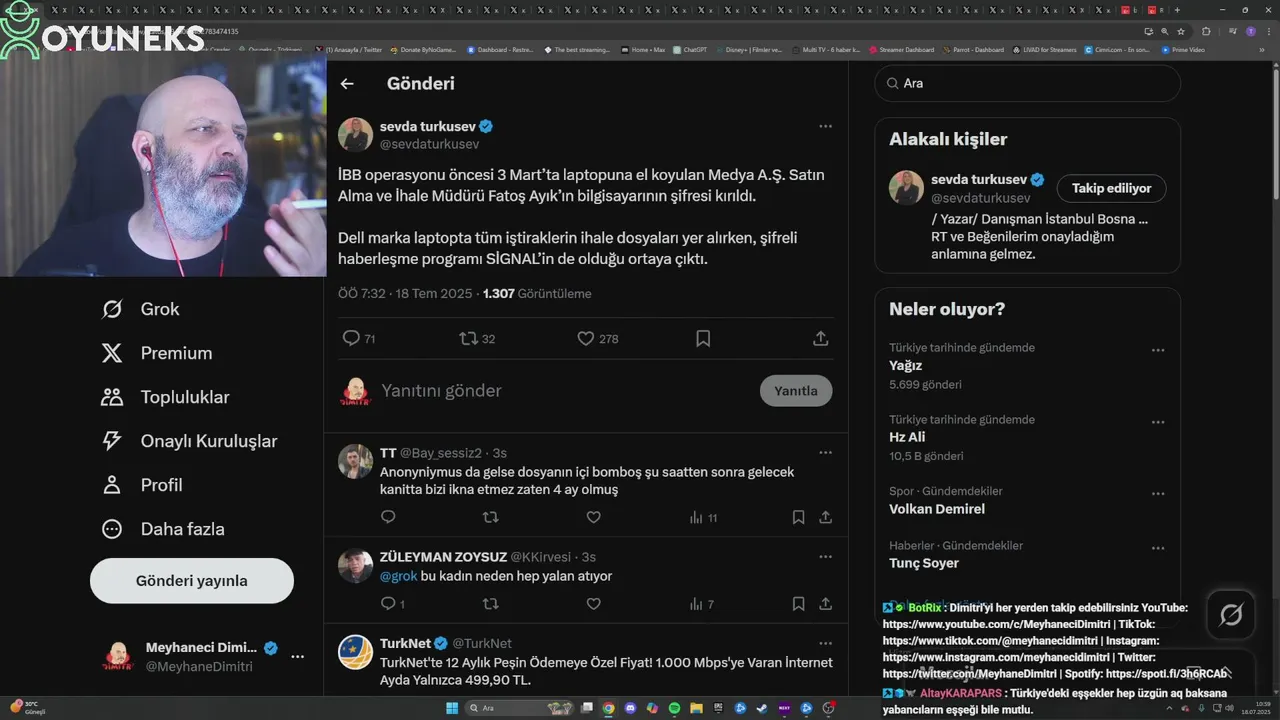
Task: Open the Volkan Demirel trending topic
Action: coord(937,509)
